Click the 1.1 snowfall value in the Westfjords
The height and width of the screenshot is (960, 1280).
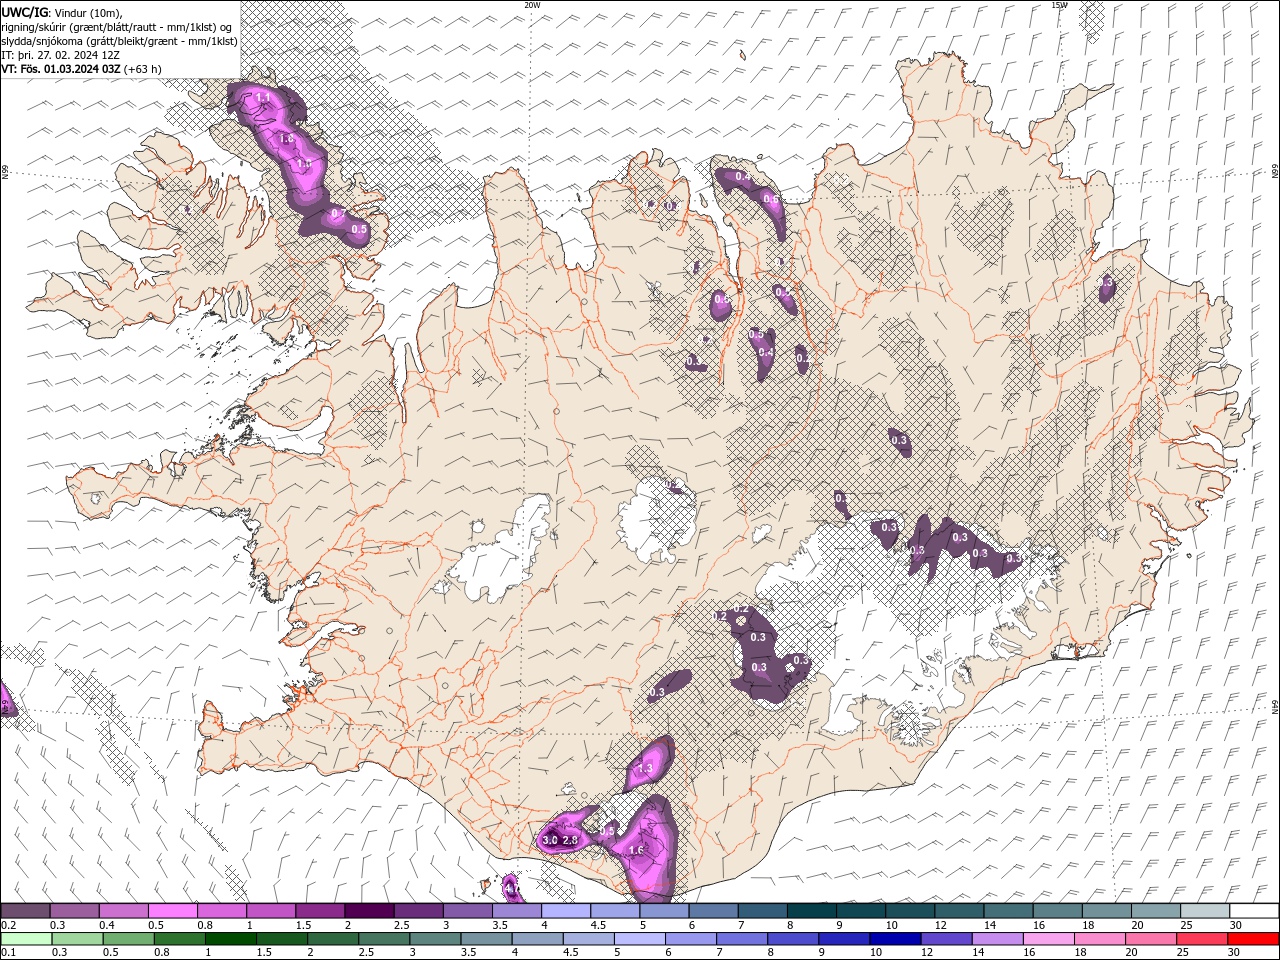pyautogui.click(x=265, y=98)
